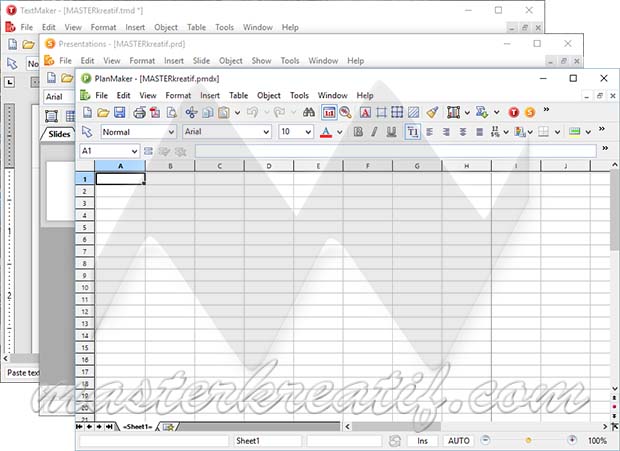Open the A1 cell address dropdown
The image size is (620, 451).
tap(134, 151)
